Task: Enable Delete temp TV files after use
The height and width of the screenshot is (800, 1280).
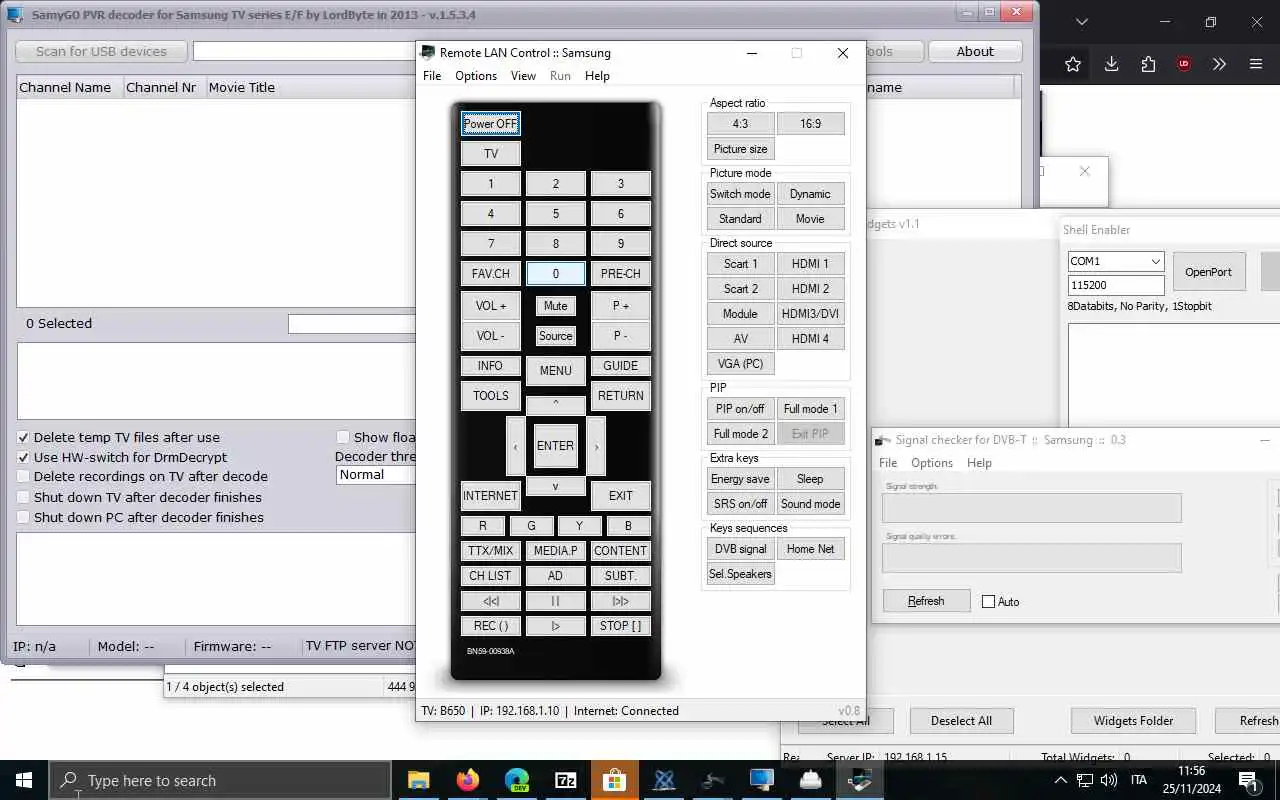Action: coord(24,437)
